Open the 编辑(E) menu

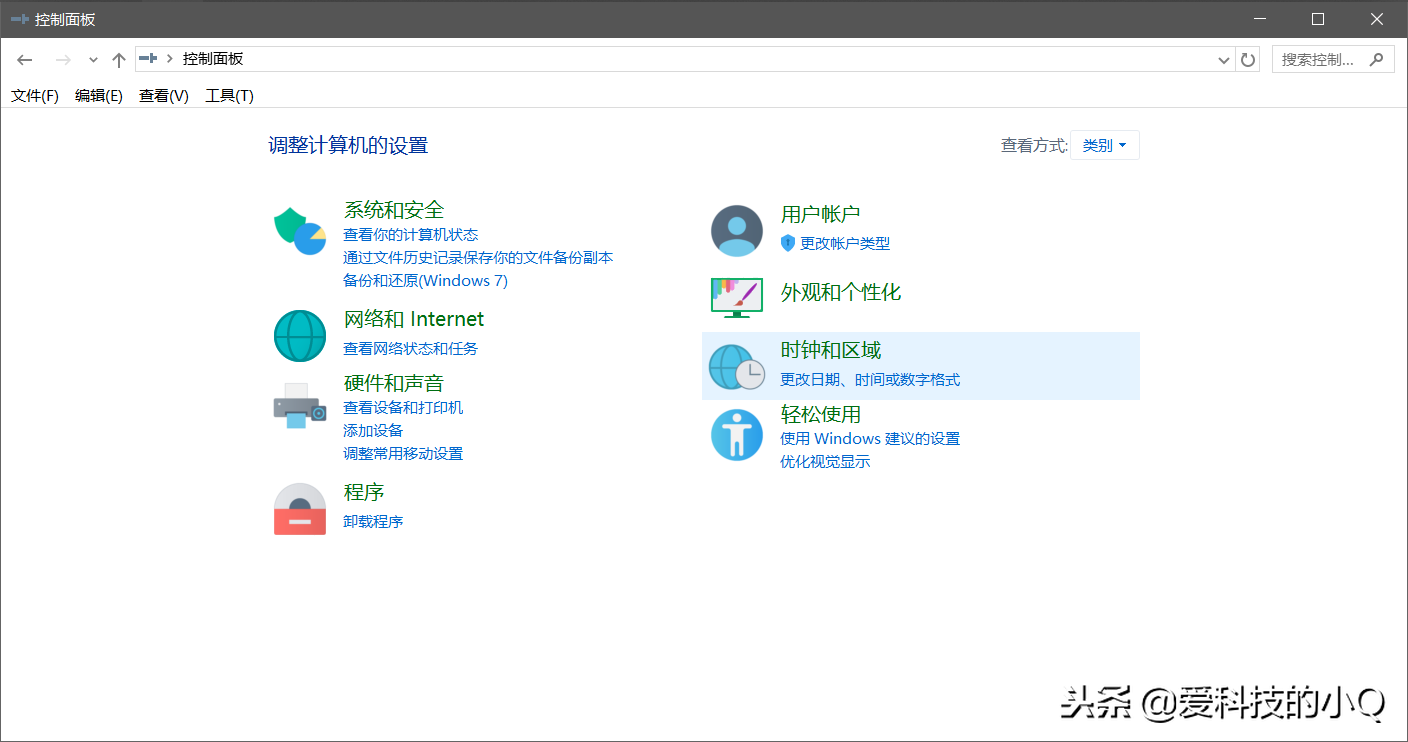click(x=99, y=96)
